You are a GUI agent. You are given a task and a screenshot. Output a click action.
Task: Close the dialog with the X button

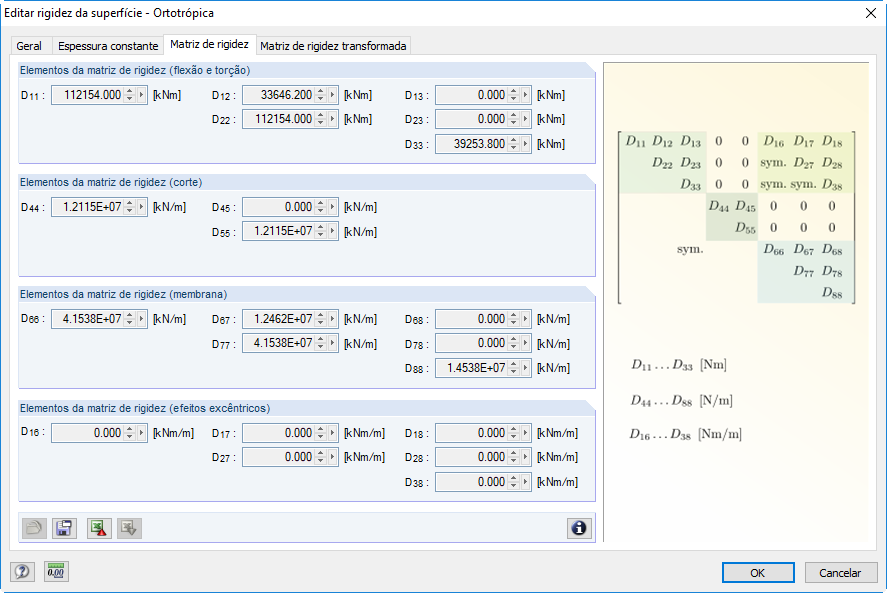click(x=868, y=13)
